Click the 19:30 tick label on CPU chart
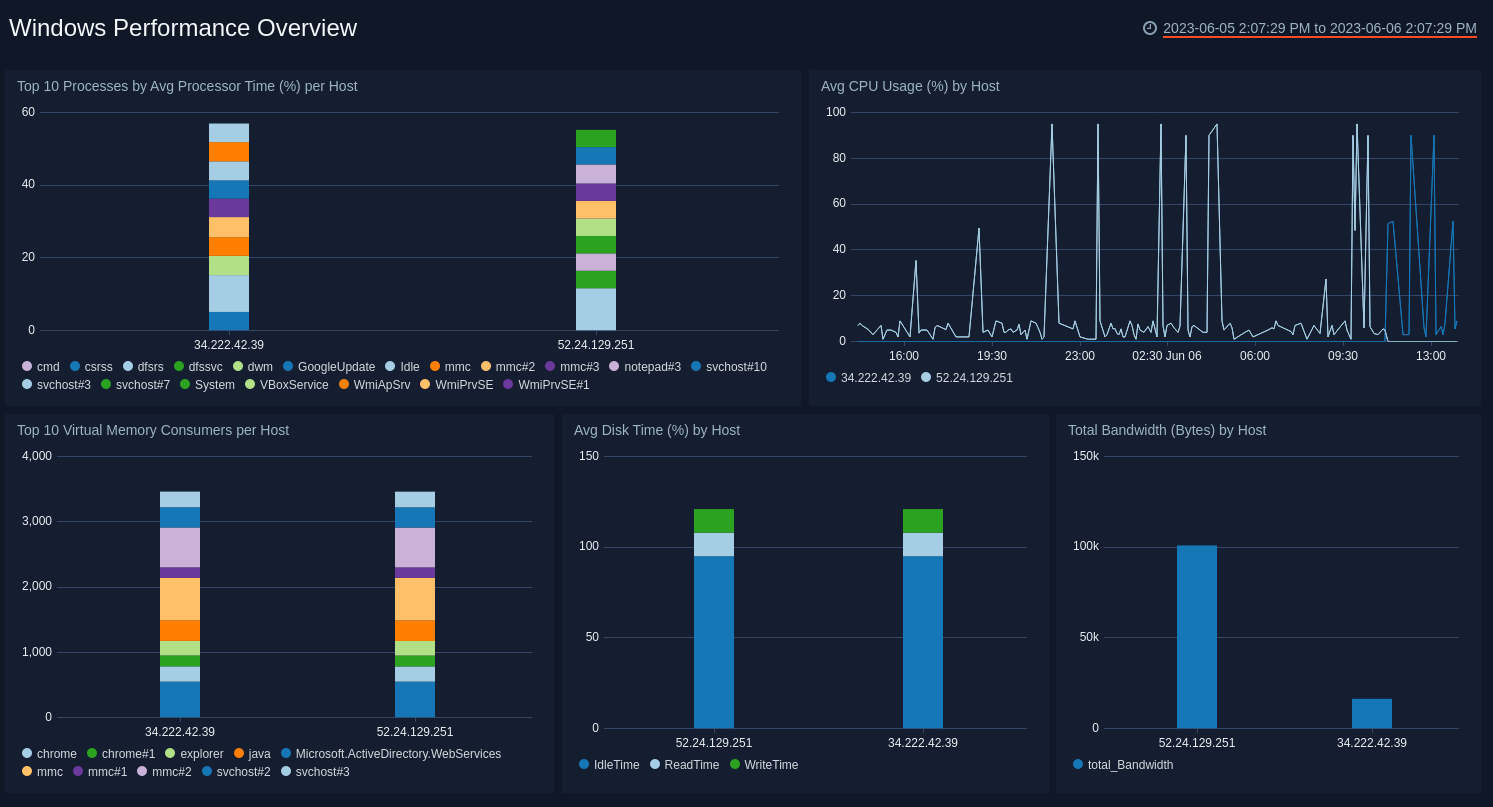 tap(992, 356)
